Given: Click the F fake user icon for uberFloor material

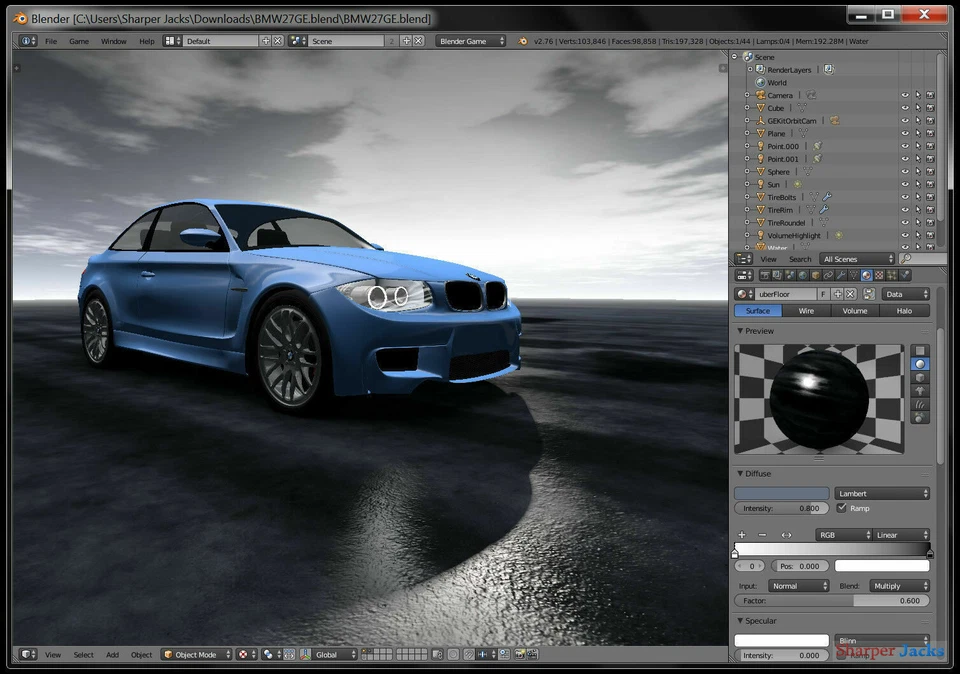Looking at the screenshot, I should click(822, 294).
